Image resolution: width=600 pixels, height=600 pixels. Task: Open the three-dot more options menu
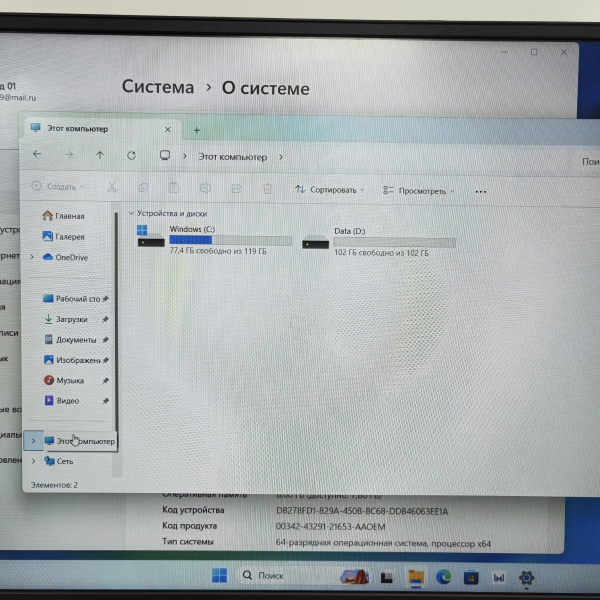point(481,192)
